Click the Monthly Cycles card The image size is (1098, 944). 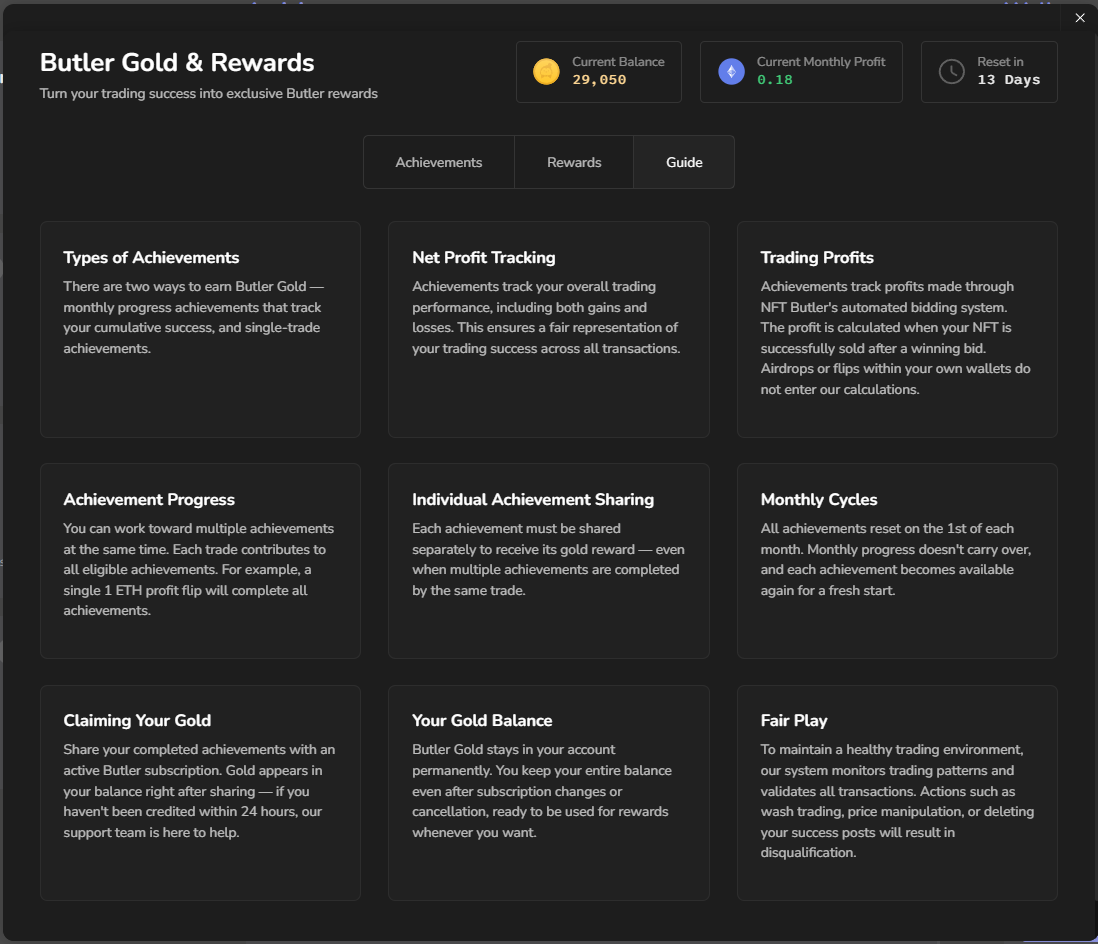click(897, 560)
